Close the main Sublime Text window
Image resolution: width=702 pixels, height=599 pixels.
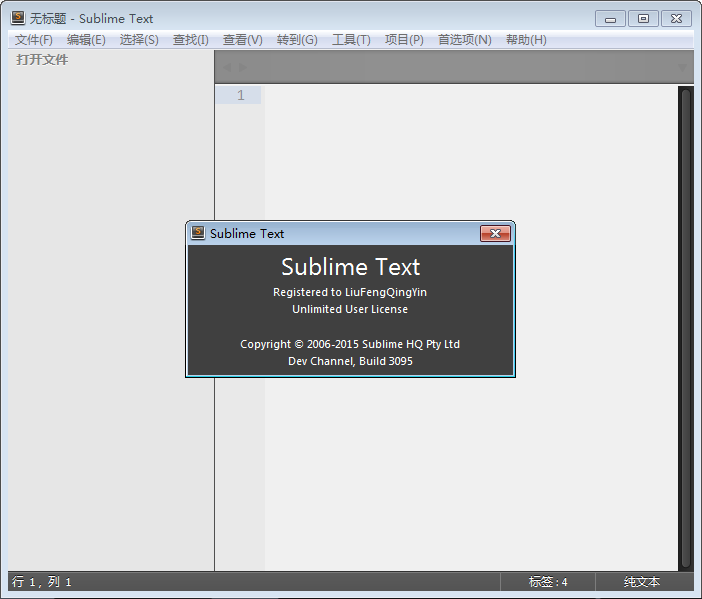tap(676, 19)
